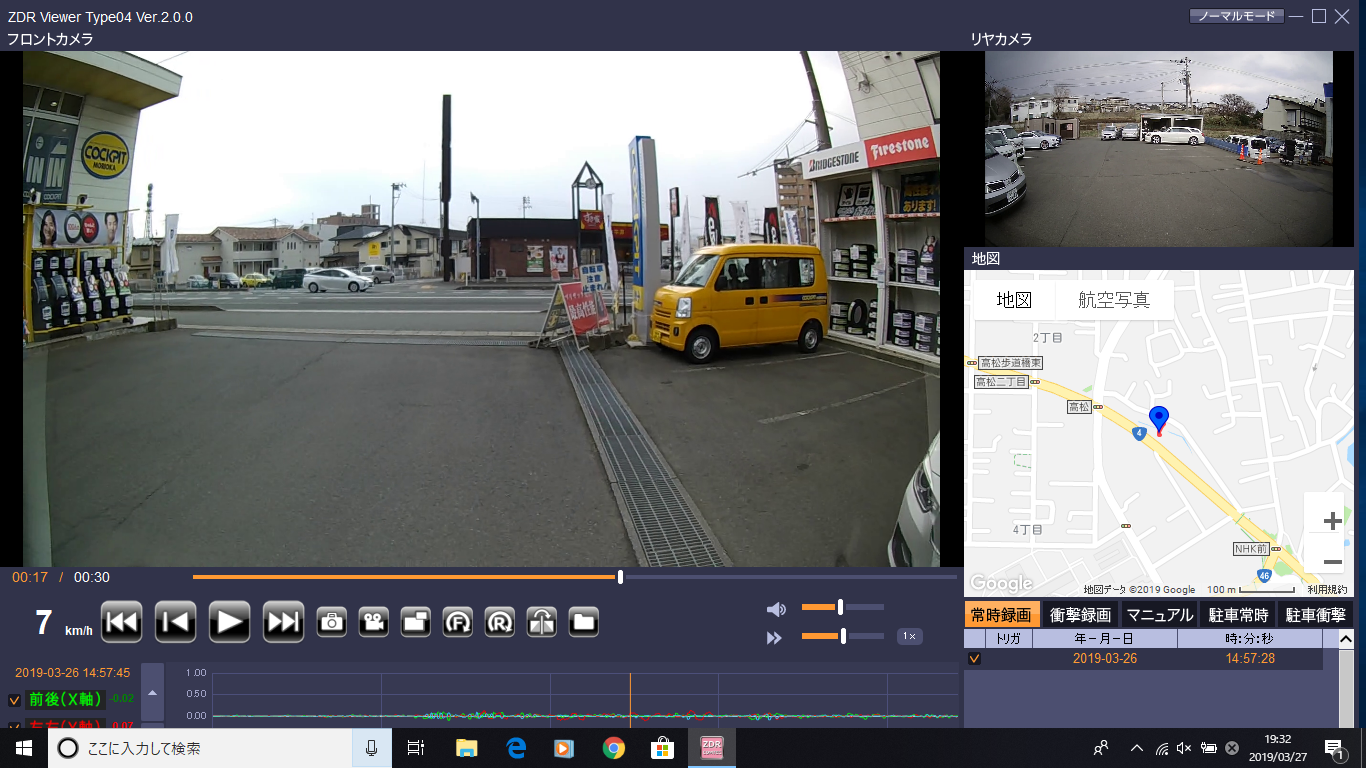Open the folder icon to load files
The width and height of the screenshot is (1366, 768).
tap(583, 622)
